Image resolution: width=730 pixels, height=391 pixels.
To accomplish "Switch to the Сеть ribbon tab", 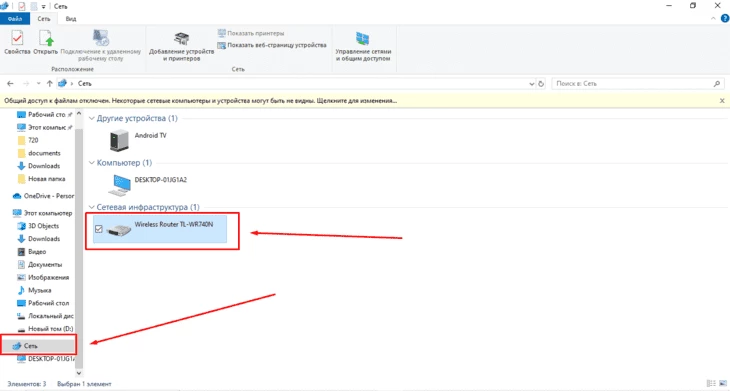I will (44, 19).
